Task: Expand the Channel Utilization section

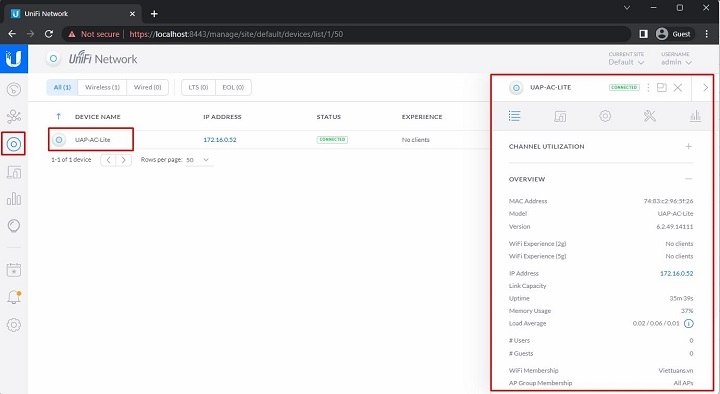Action: point(688,146)
